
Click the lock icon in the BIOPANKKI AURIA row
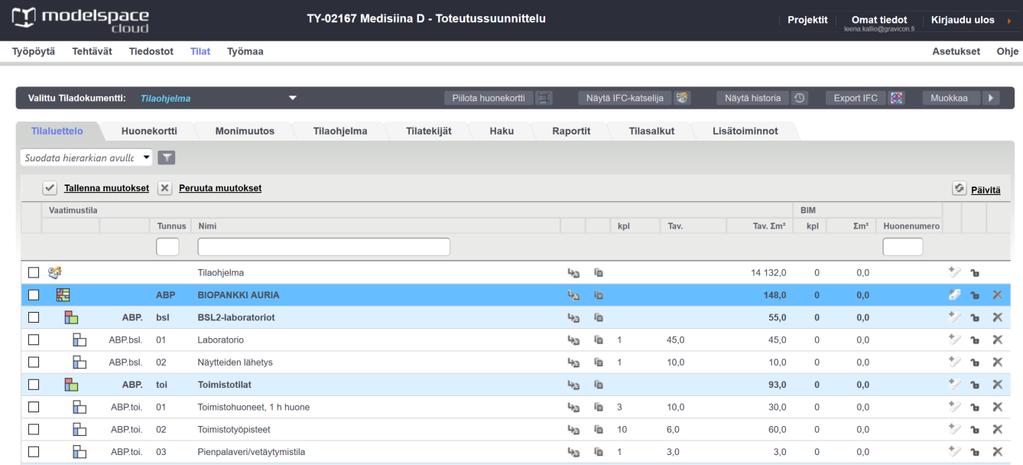tap(975, 295)
